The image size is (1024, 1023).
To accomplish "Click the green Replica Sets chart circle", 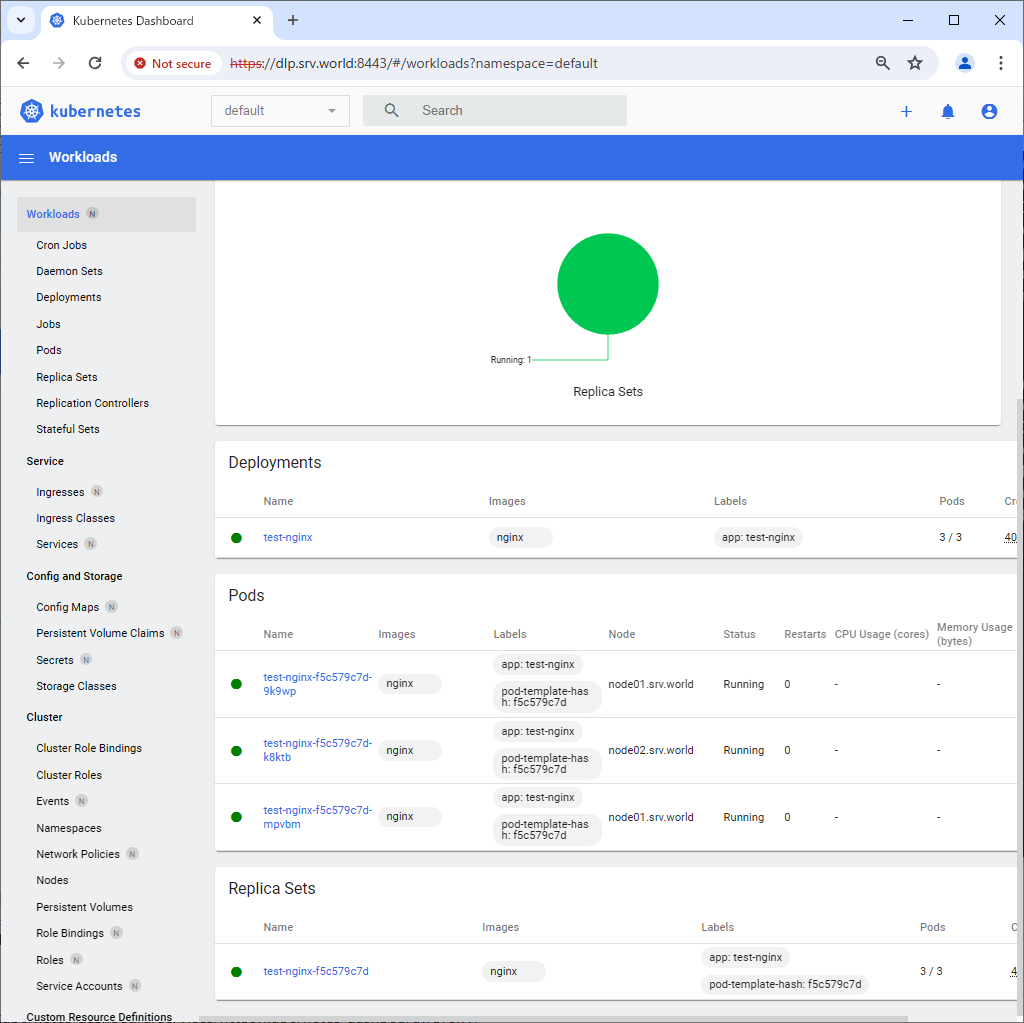I will pyautogui.click(x=608, y=284).
